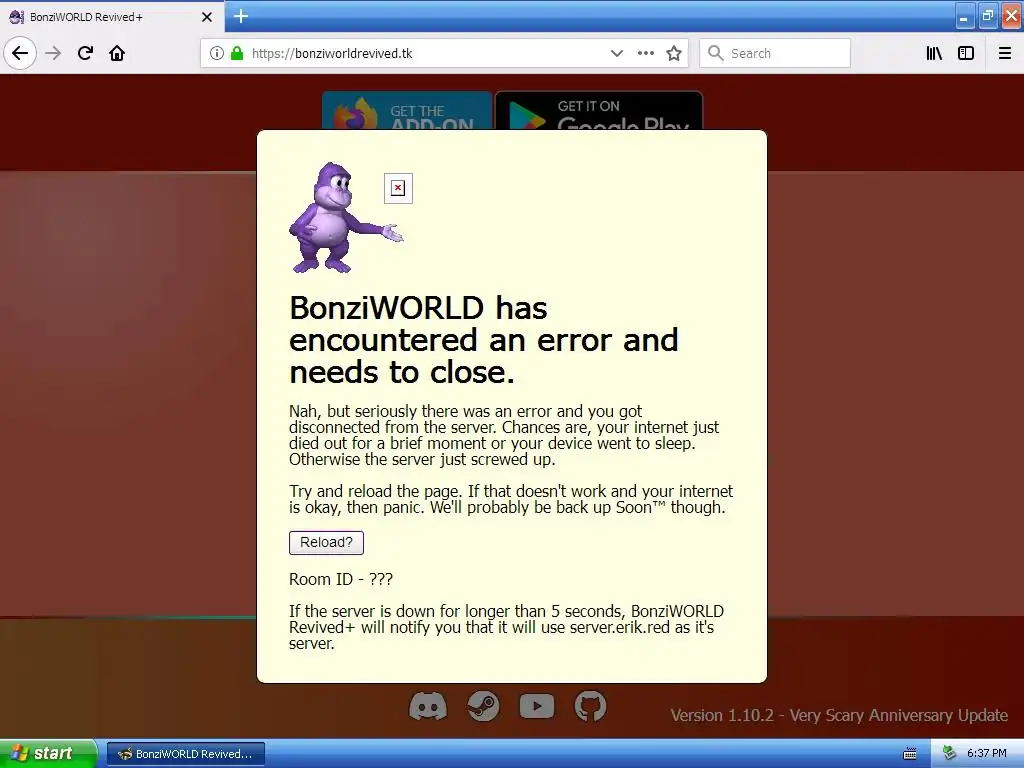
Task: Click the Reload? button in the error dialog
Action: coord(327,543)
